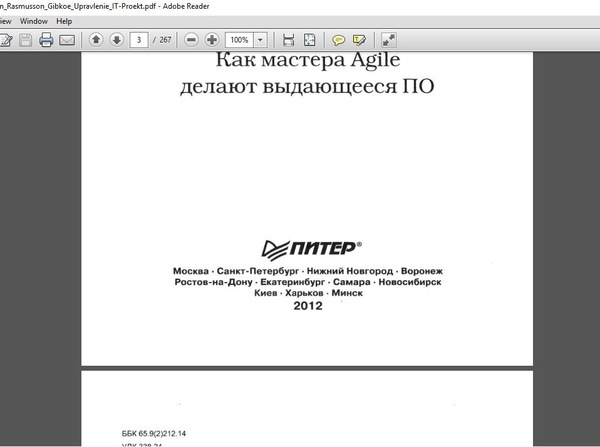Toggle fit-width scrolling mode icon
600x447 pixels.
pos(289,40)
